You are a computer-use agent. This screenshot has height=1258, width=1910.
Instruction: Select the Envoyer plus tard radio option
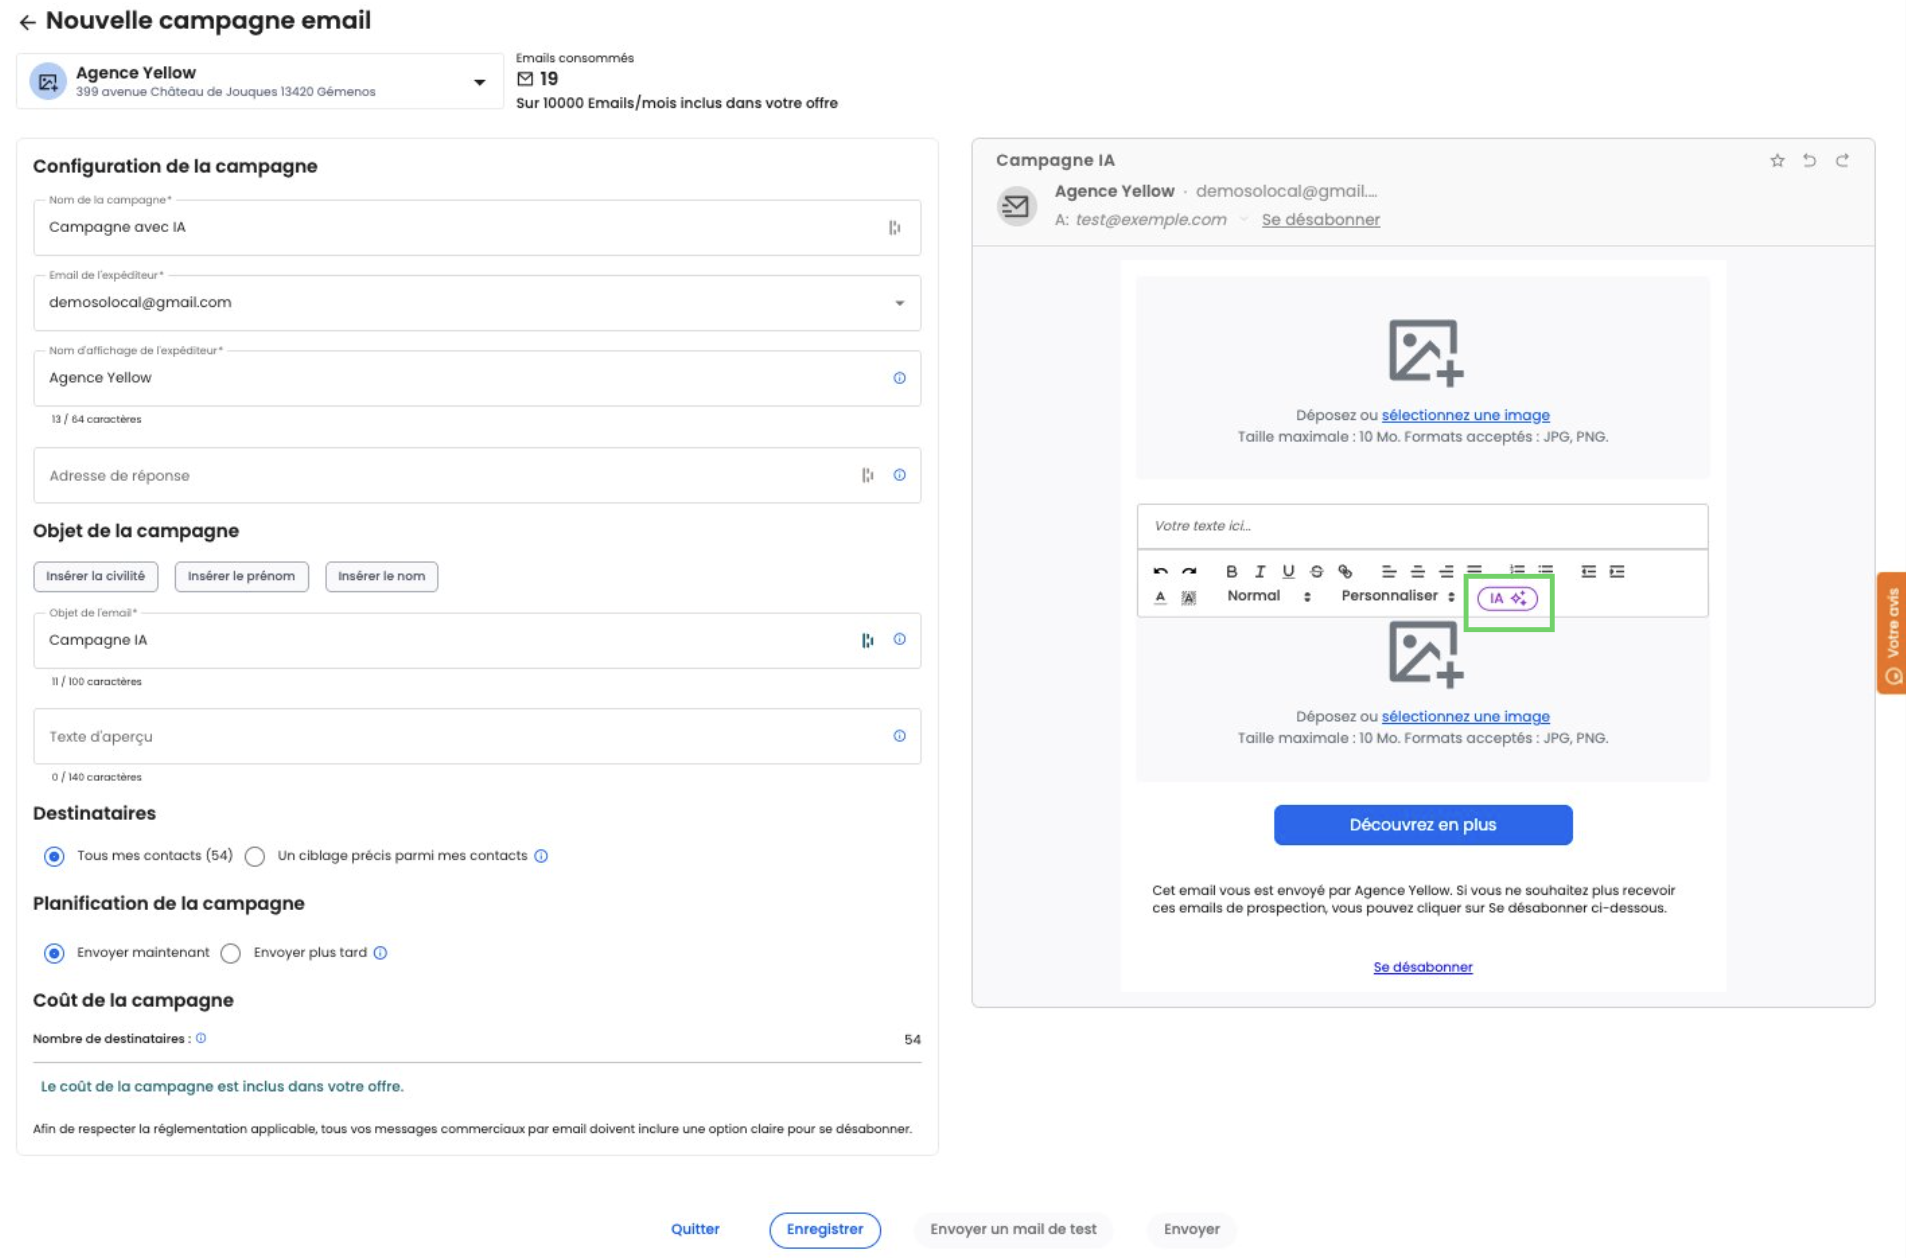click(231, 955)
